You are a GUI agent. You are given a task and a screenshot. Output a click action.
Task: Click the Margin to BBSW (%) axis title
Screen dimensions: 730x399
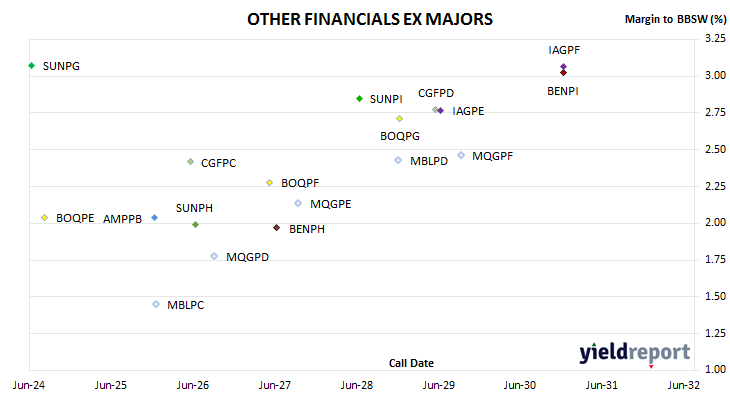(x=675, y=19)
